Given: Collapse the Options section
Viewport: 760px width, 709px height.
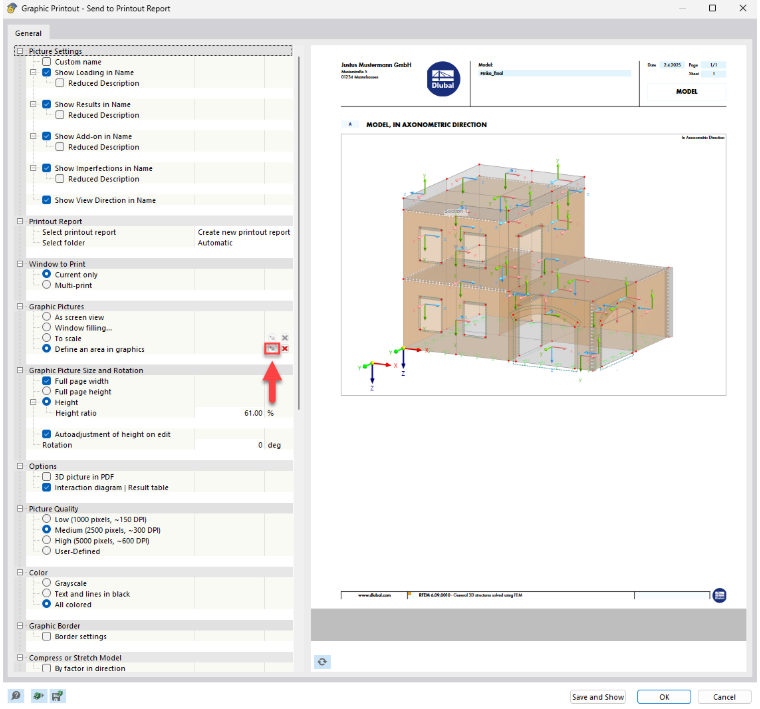Looking at the screenshot, I should pos(20,466).
